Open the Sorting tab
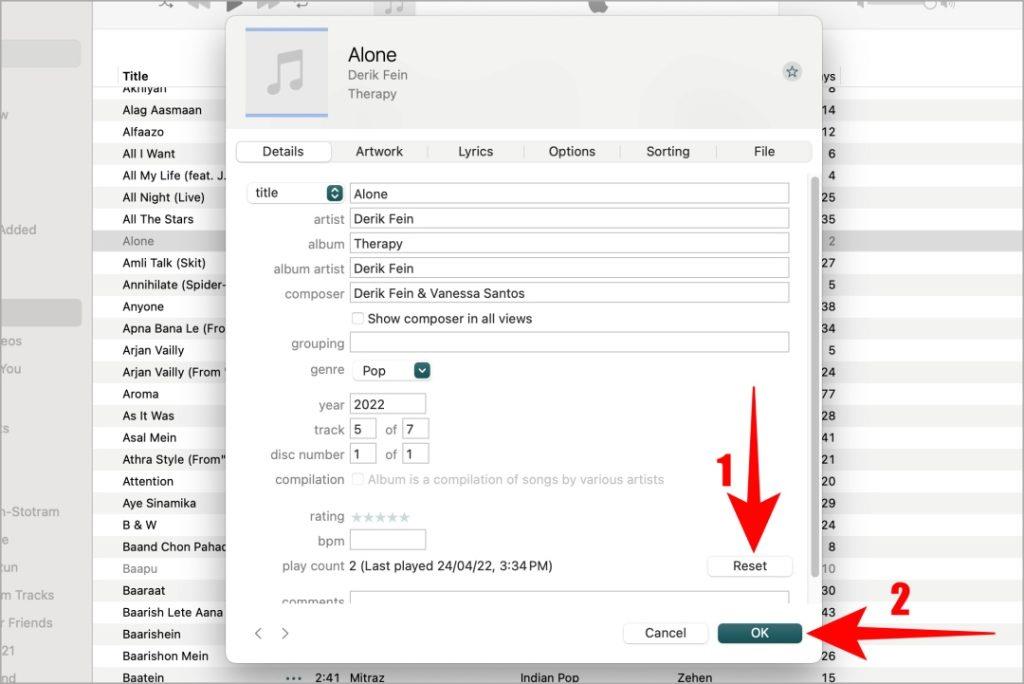Screen dimensions: 1024x684 (x=668, y=151)
